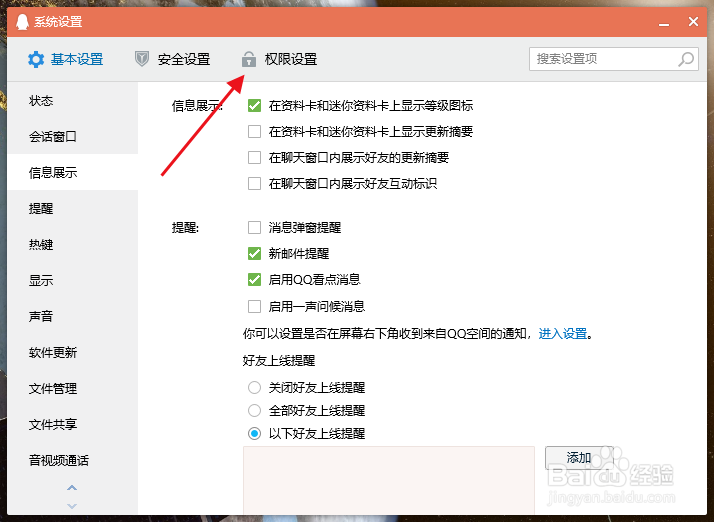Choose 关闭好友上线提醒 radio option

pyautogui.click(x=254, y=388)
